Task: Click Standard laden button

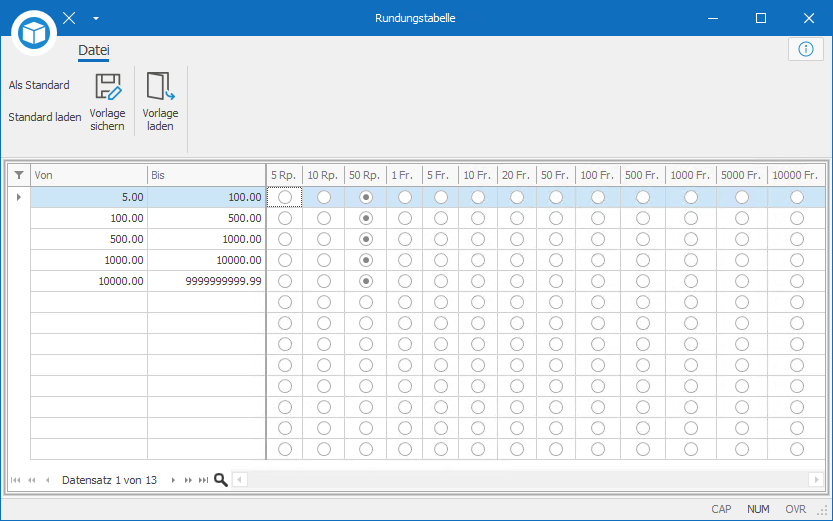Action: [45, 117]
